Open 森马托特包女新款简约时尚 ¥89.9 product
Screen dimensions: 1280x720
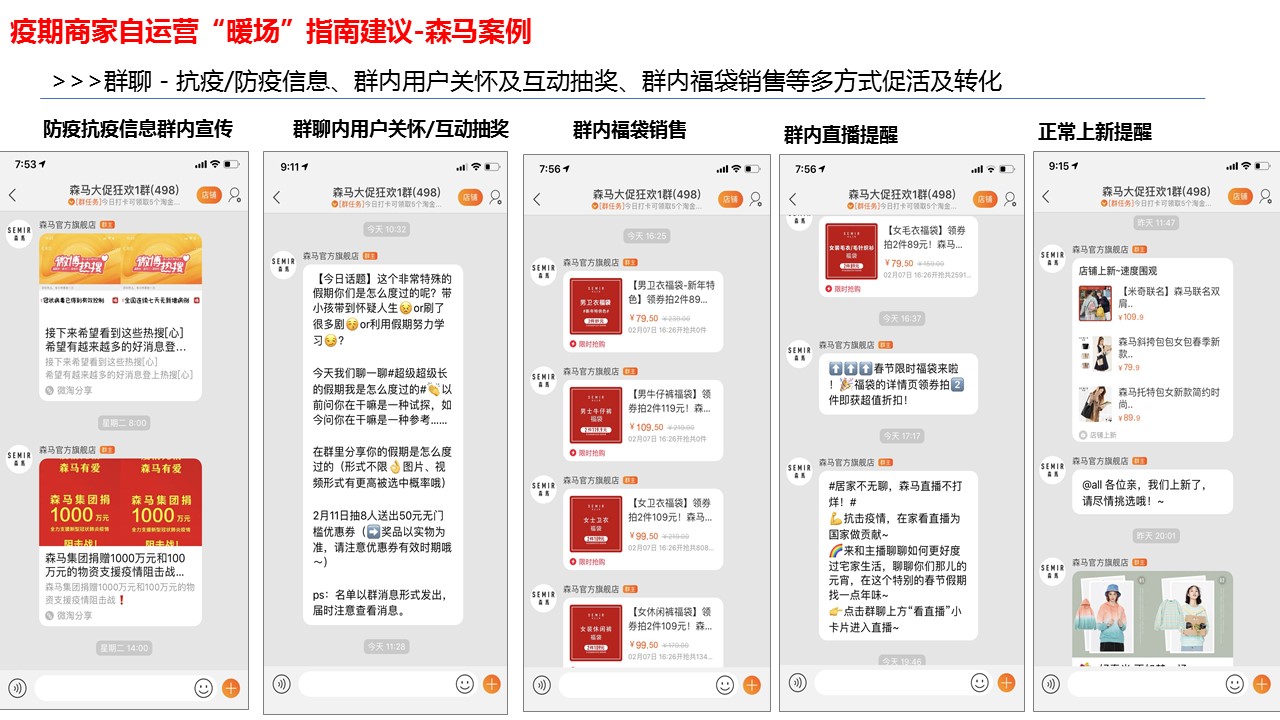coord(1152,404)
